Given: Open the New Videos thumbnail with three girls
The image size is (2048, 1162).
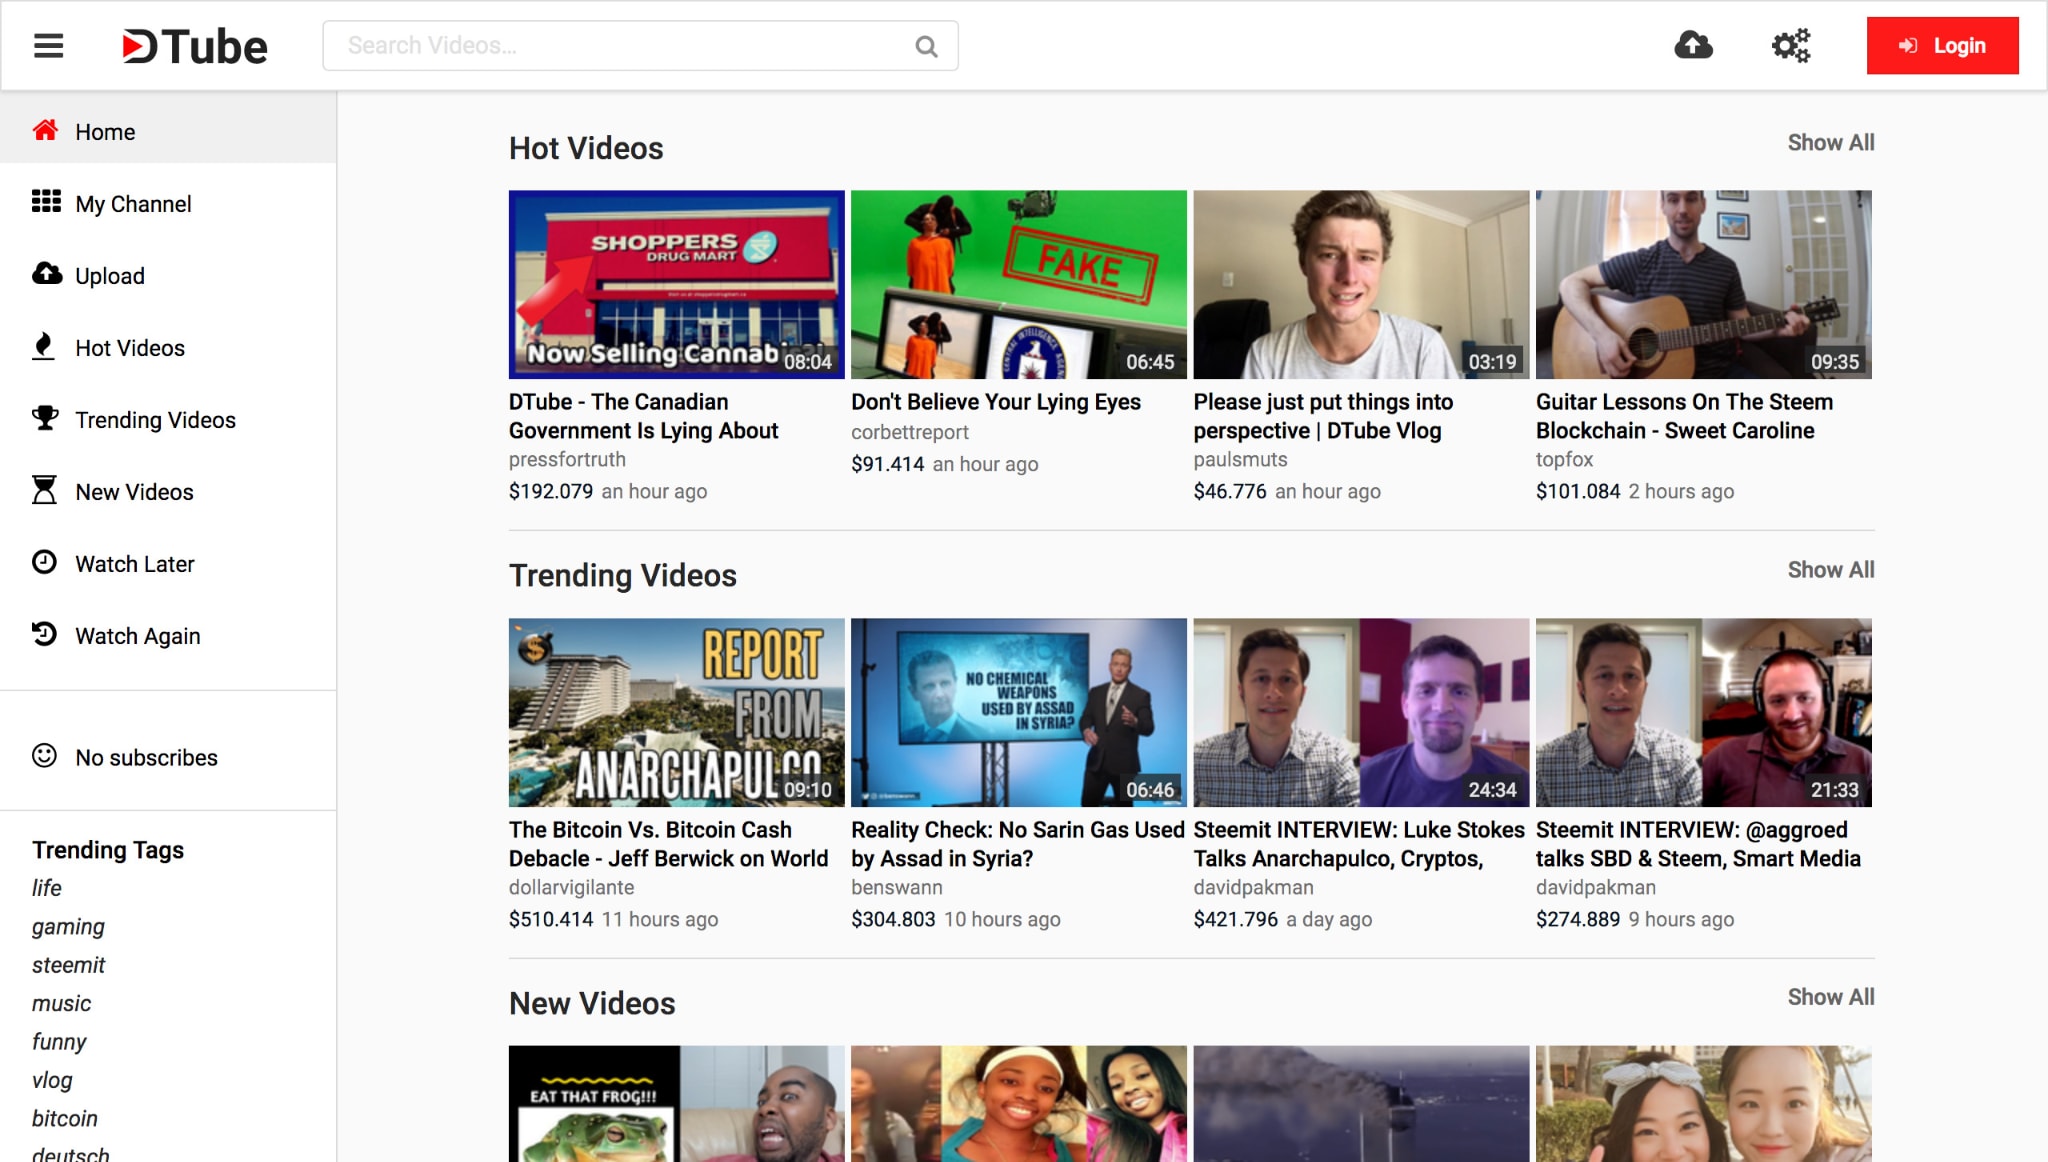Looking at the screenshot, I should point(1019,1103).
